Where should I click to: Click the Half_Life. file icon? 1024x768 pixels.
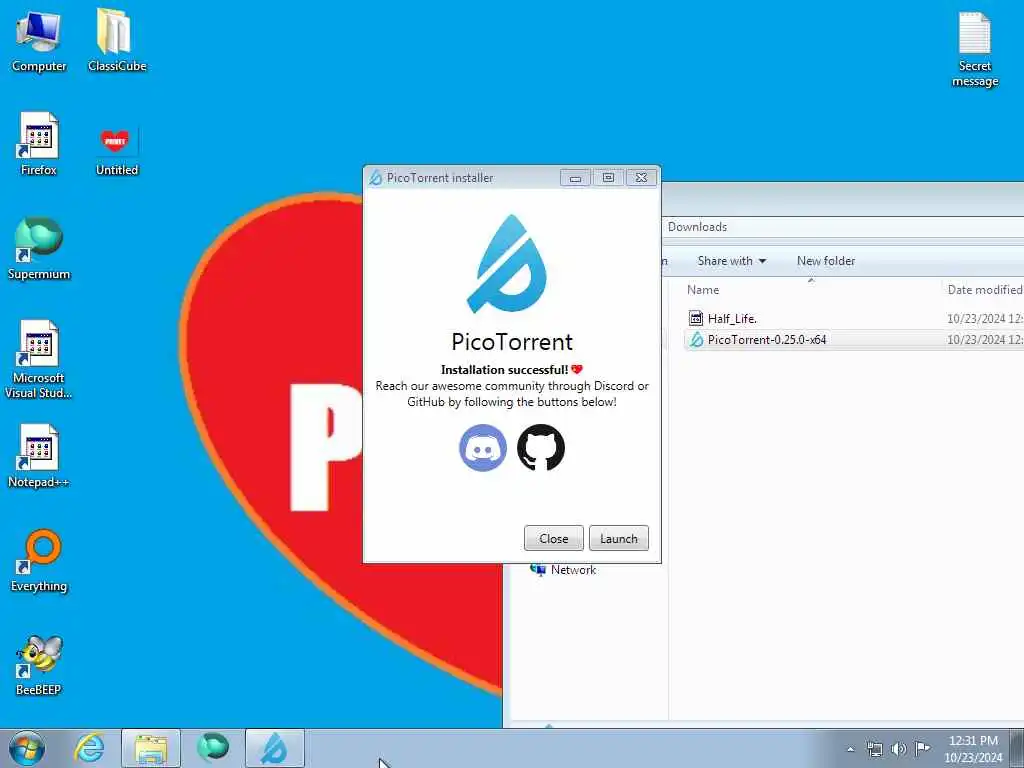coord(696,318)
